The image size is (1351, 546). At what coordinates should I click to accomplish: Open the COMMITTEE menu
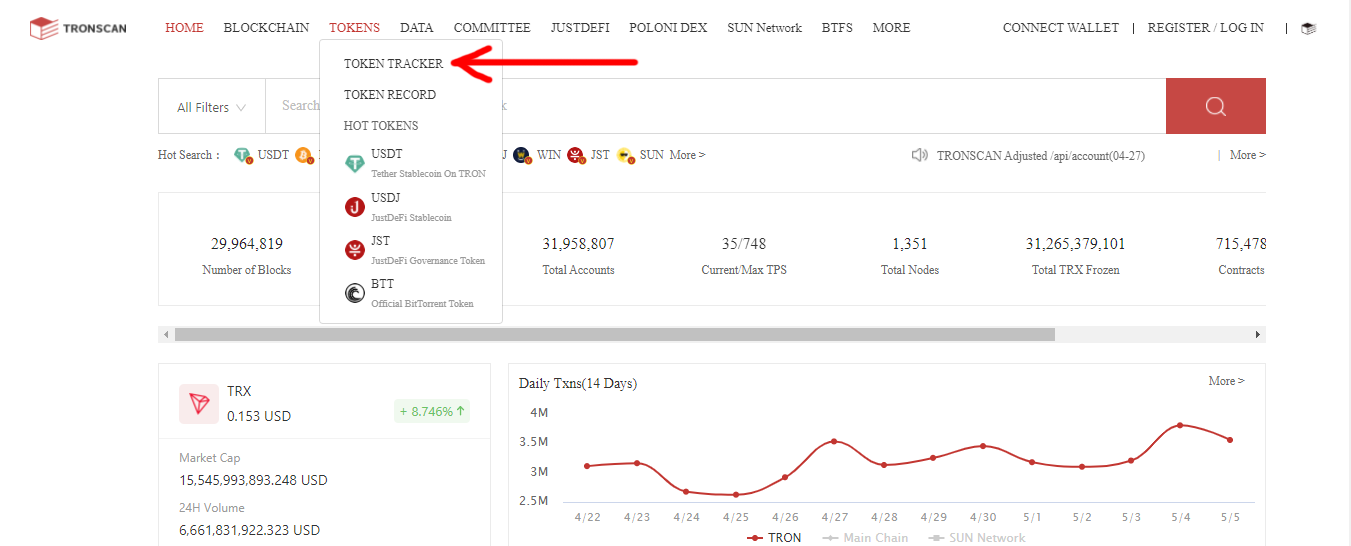click(x=492, y=28)
